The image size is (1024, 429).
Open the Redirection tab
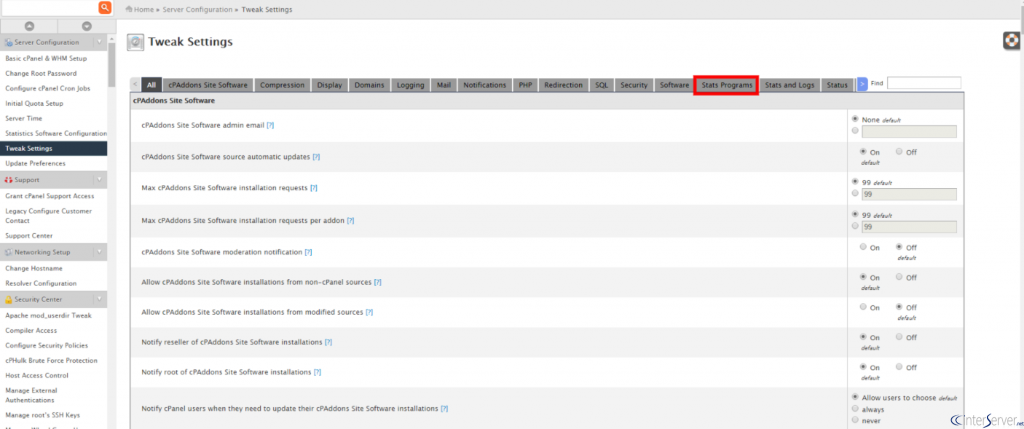[x=564, y=86]
